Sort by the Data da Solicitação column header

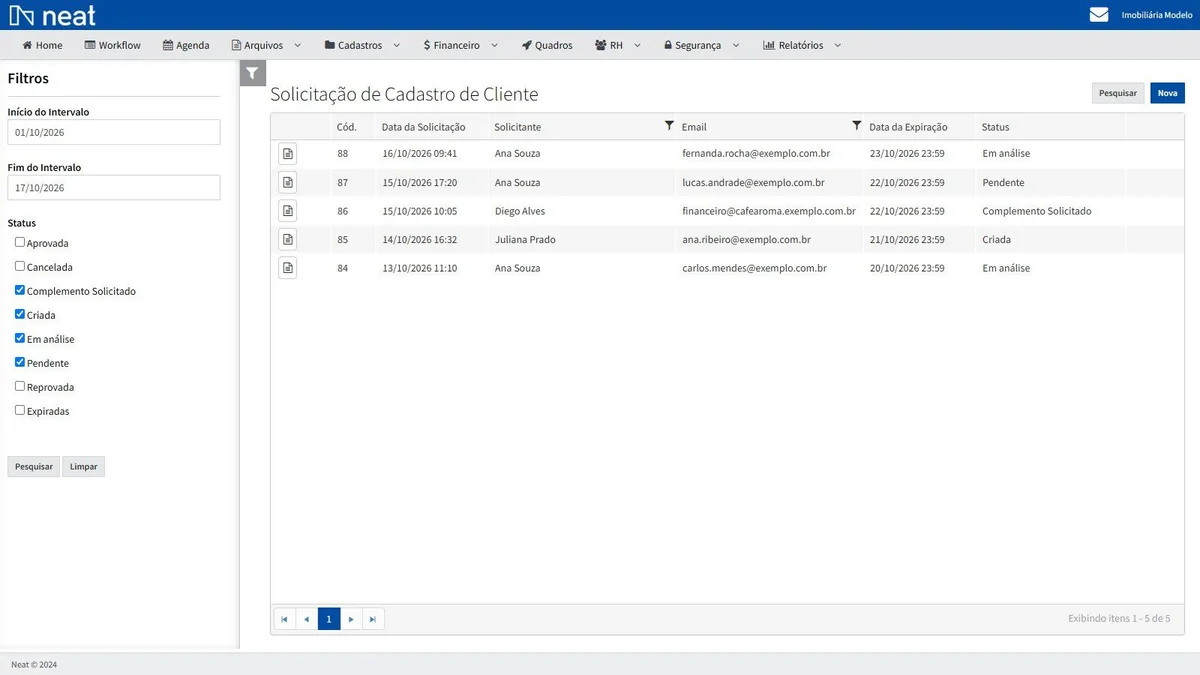424,127
